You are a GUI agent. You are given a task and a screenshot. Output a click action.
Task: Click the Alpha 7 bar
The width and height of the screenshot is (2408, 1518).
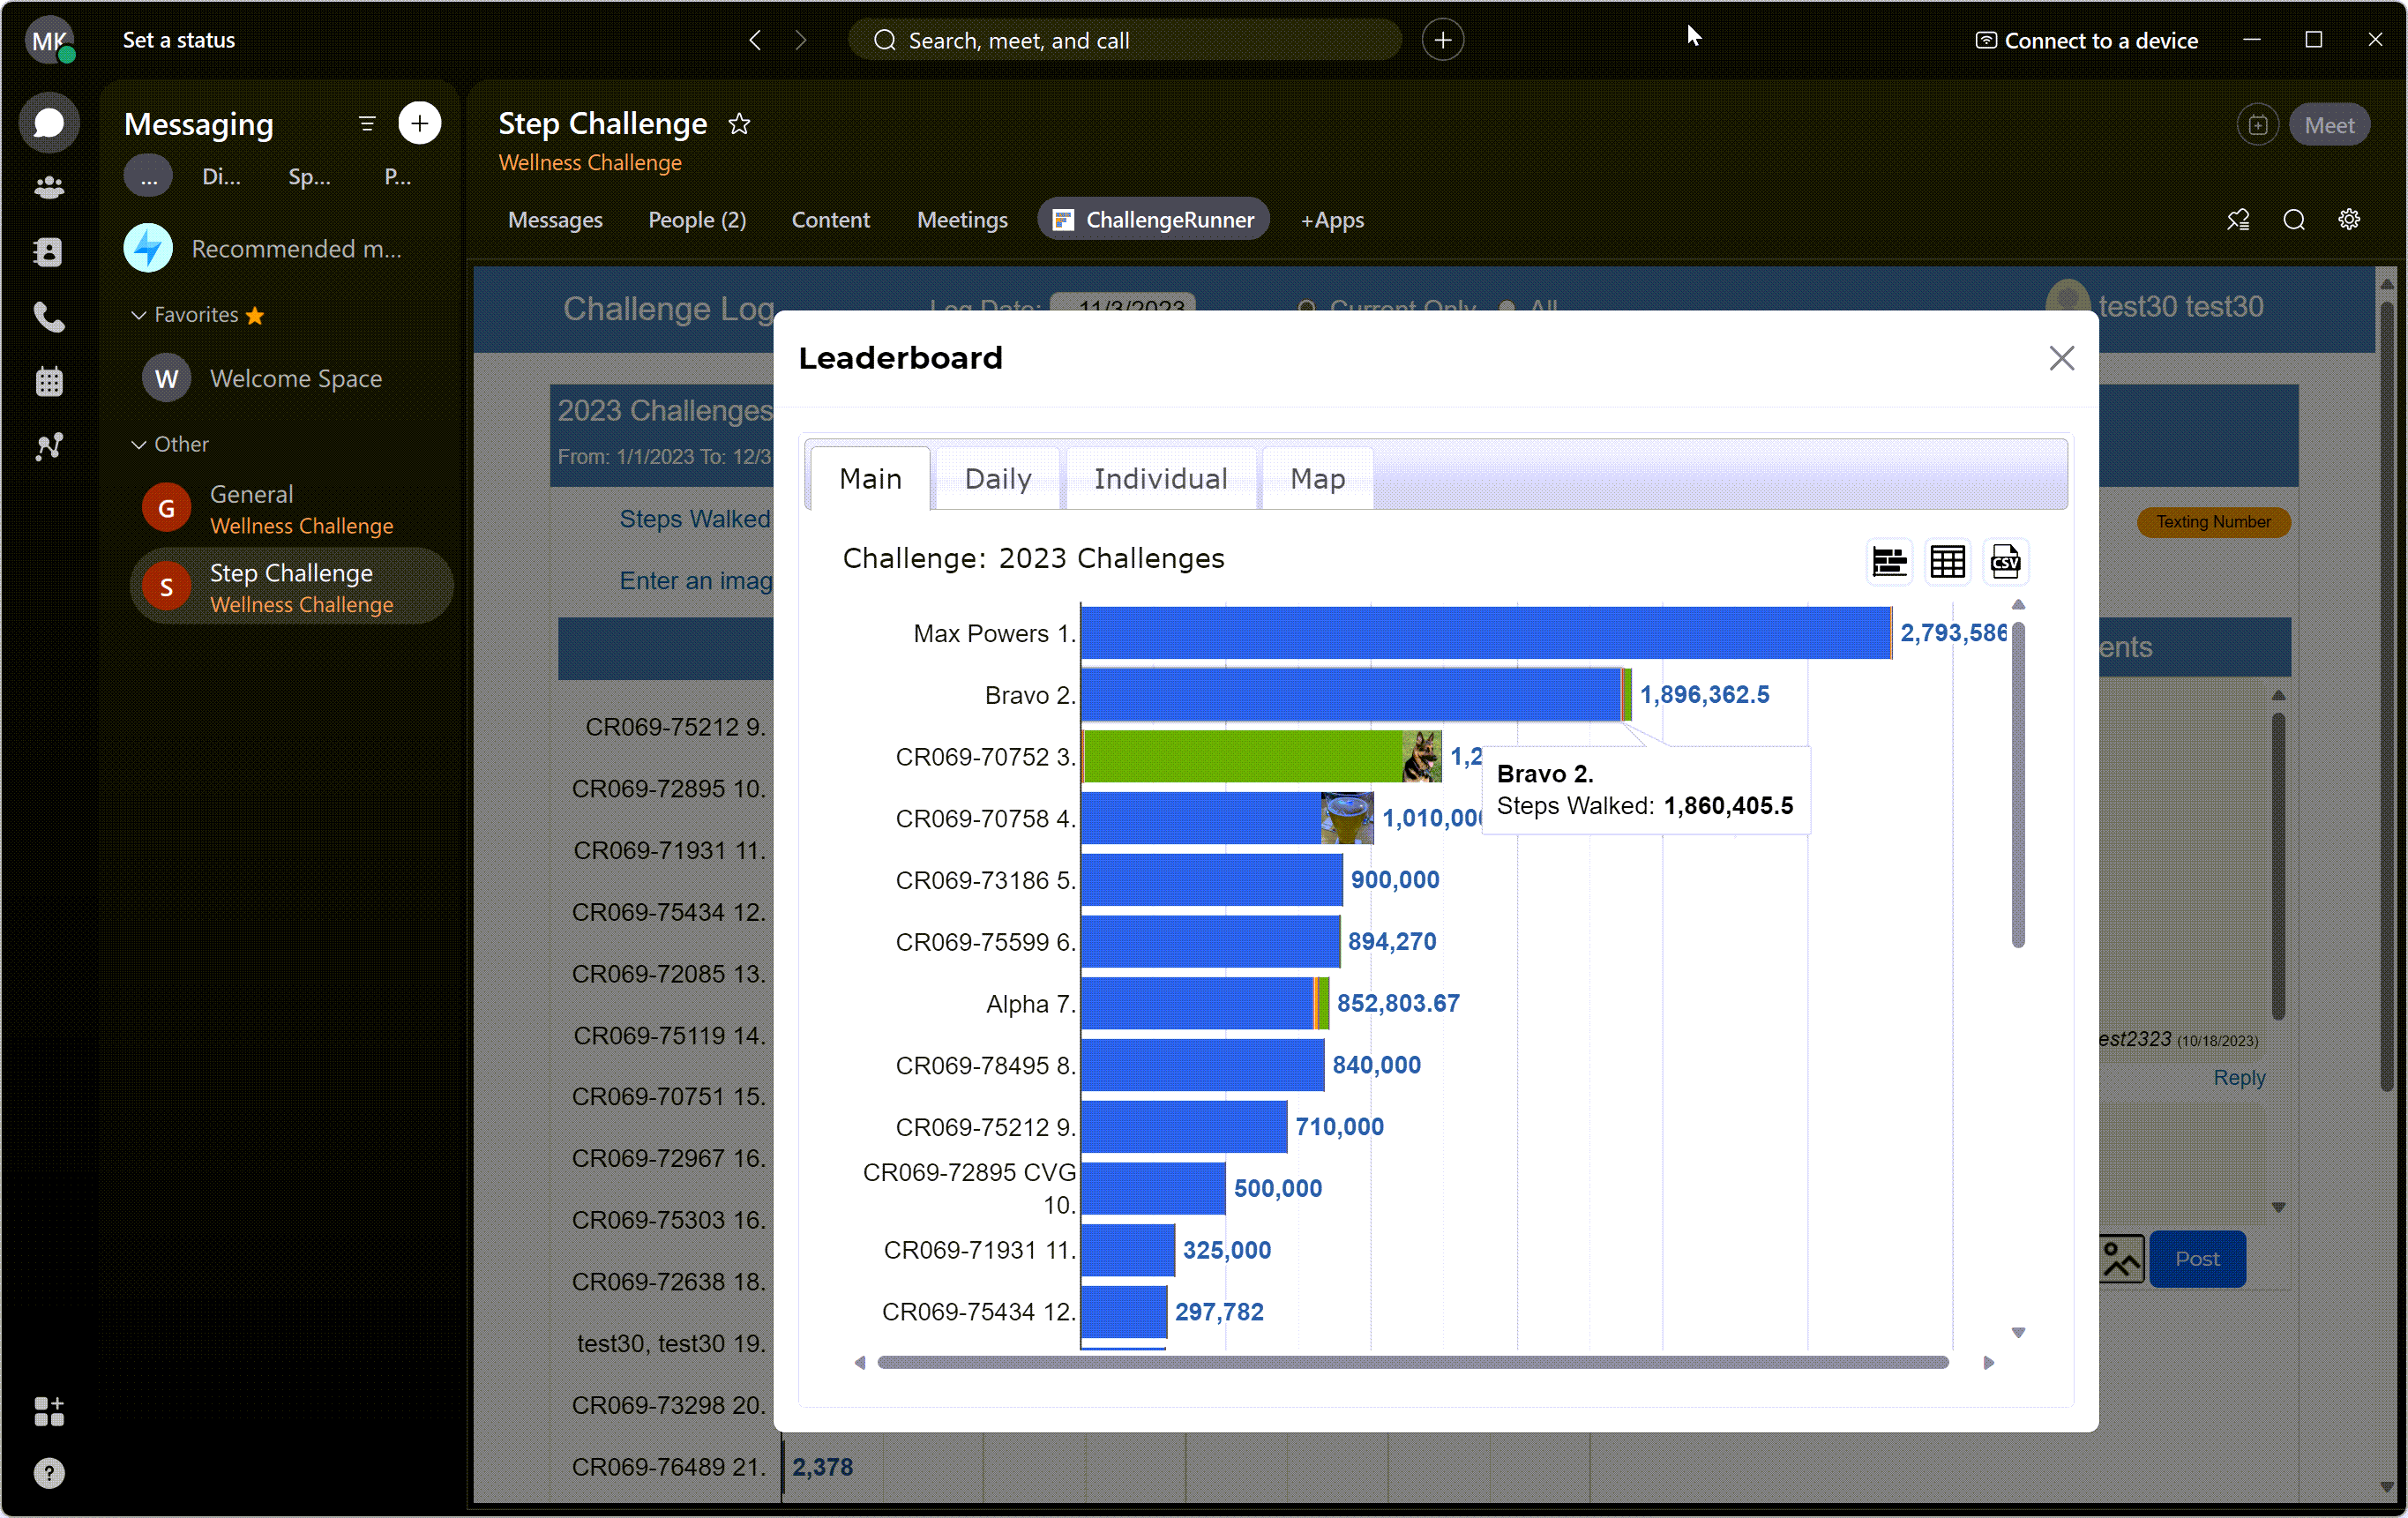click(1204, 1003)
